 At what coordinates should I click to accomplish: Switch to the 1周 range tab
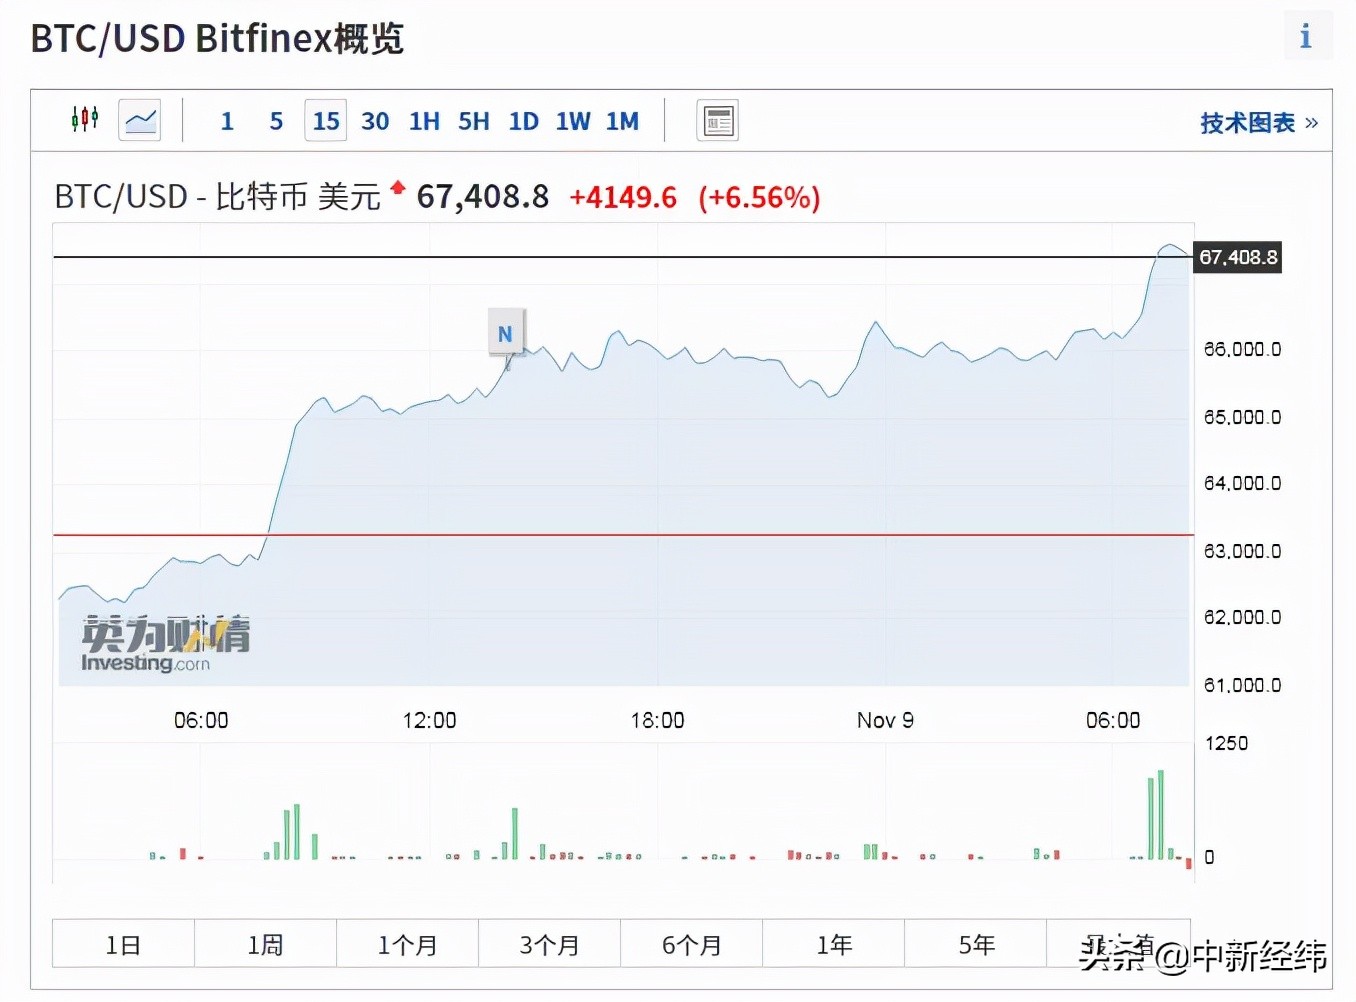coord(265,943)
